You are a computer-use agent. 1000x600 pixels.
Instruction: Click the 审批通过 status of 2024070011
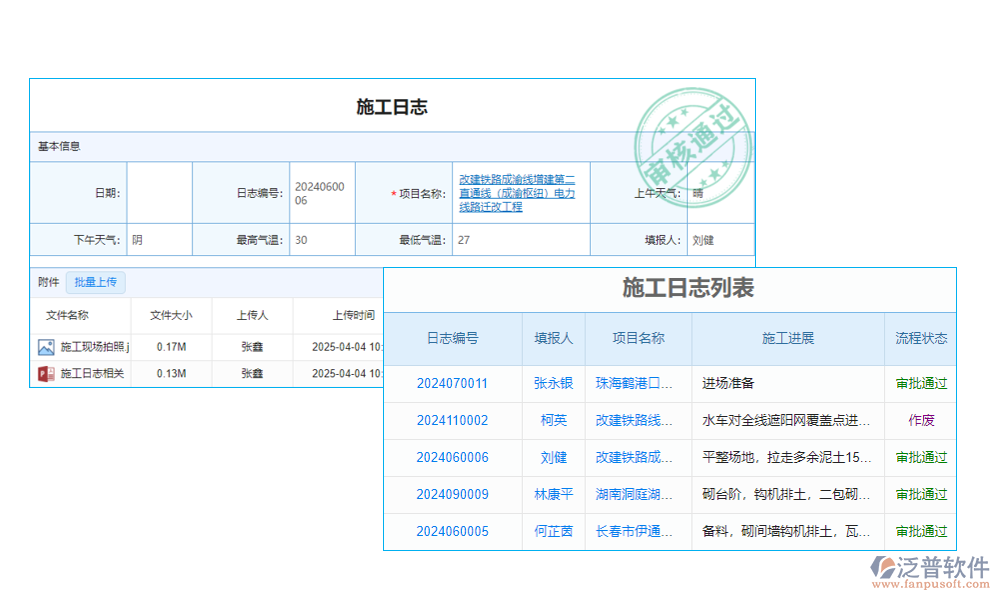(x=920, y=383)
